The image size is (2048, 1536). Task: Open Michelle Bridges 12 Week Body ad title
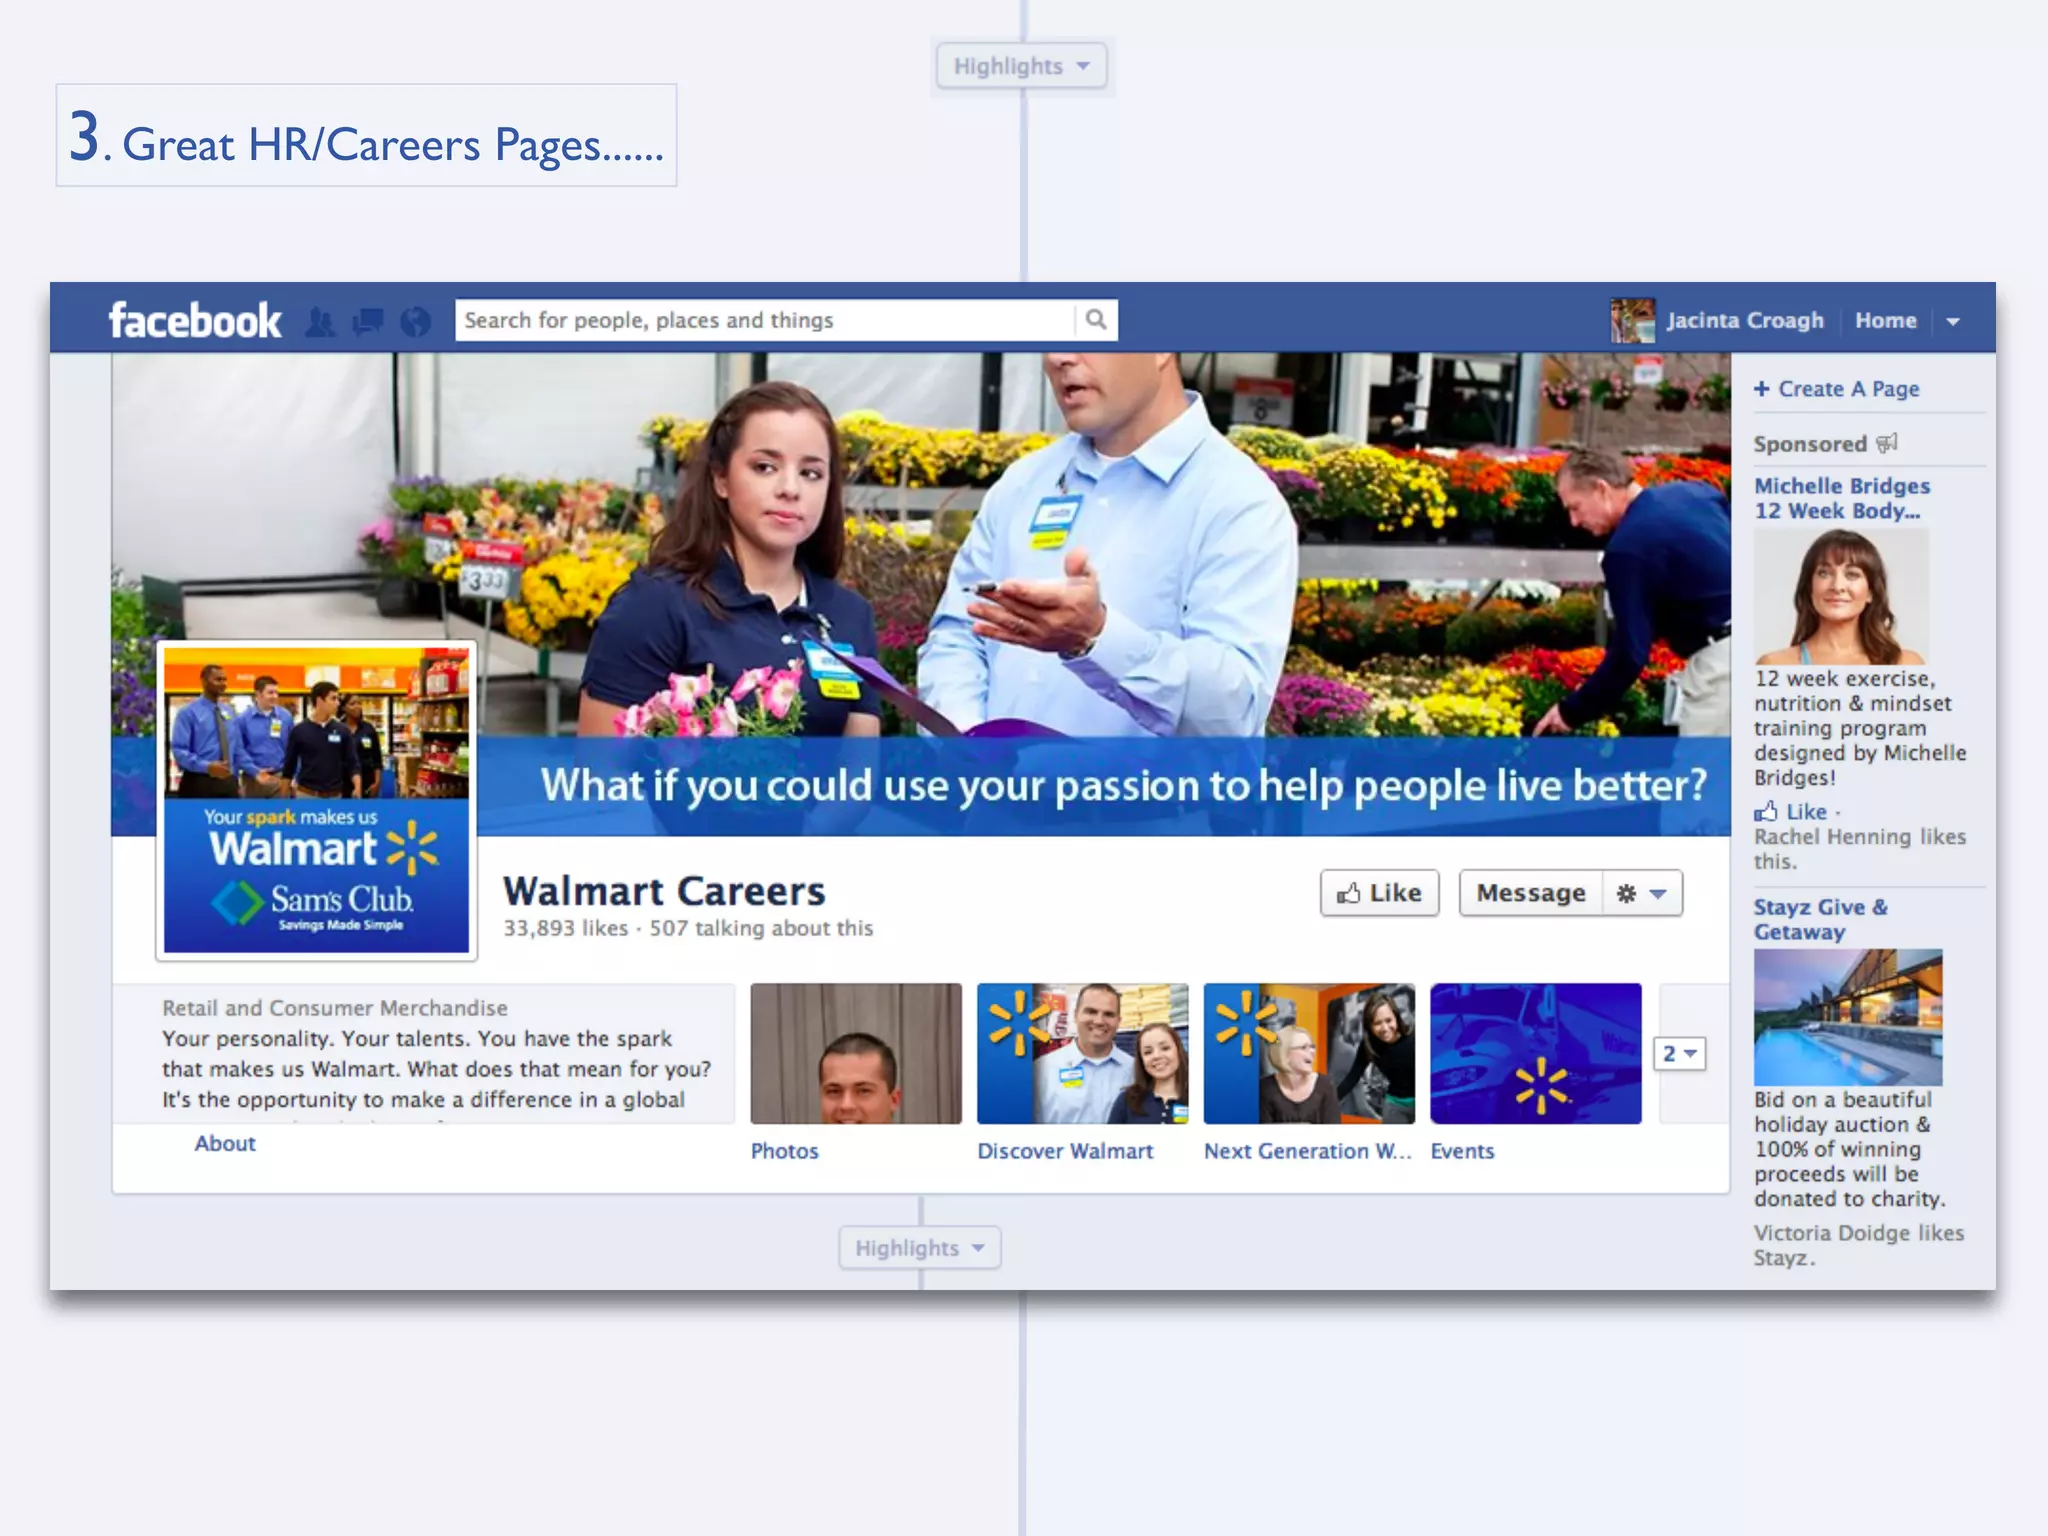[1842, 498]
